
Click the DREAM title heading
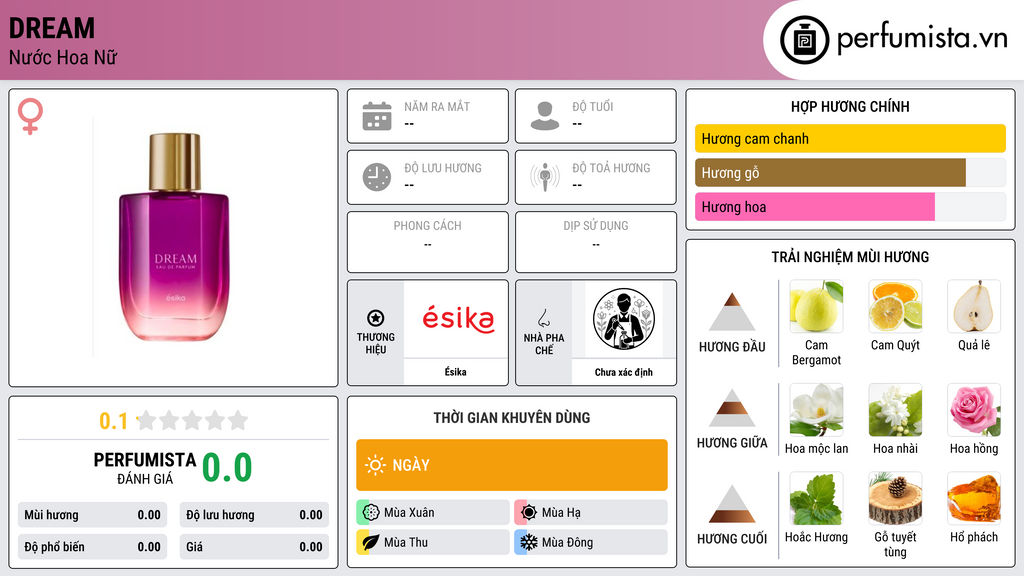click(x=52, y=29)
